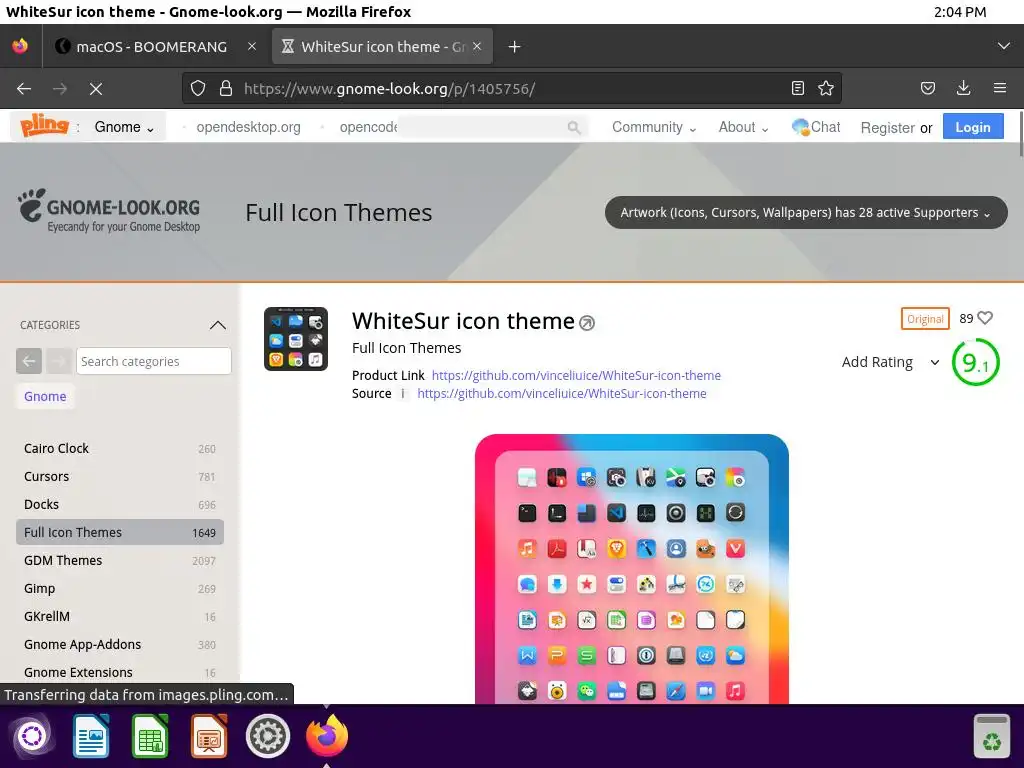The width and height of the screenshot is (1024, 768).
Task: Open a new tab with the plus button
Action: (515, 46)
